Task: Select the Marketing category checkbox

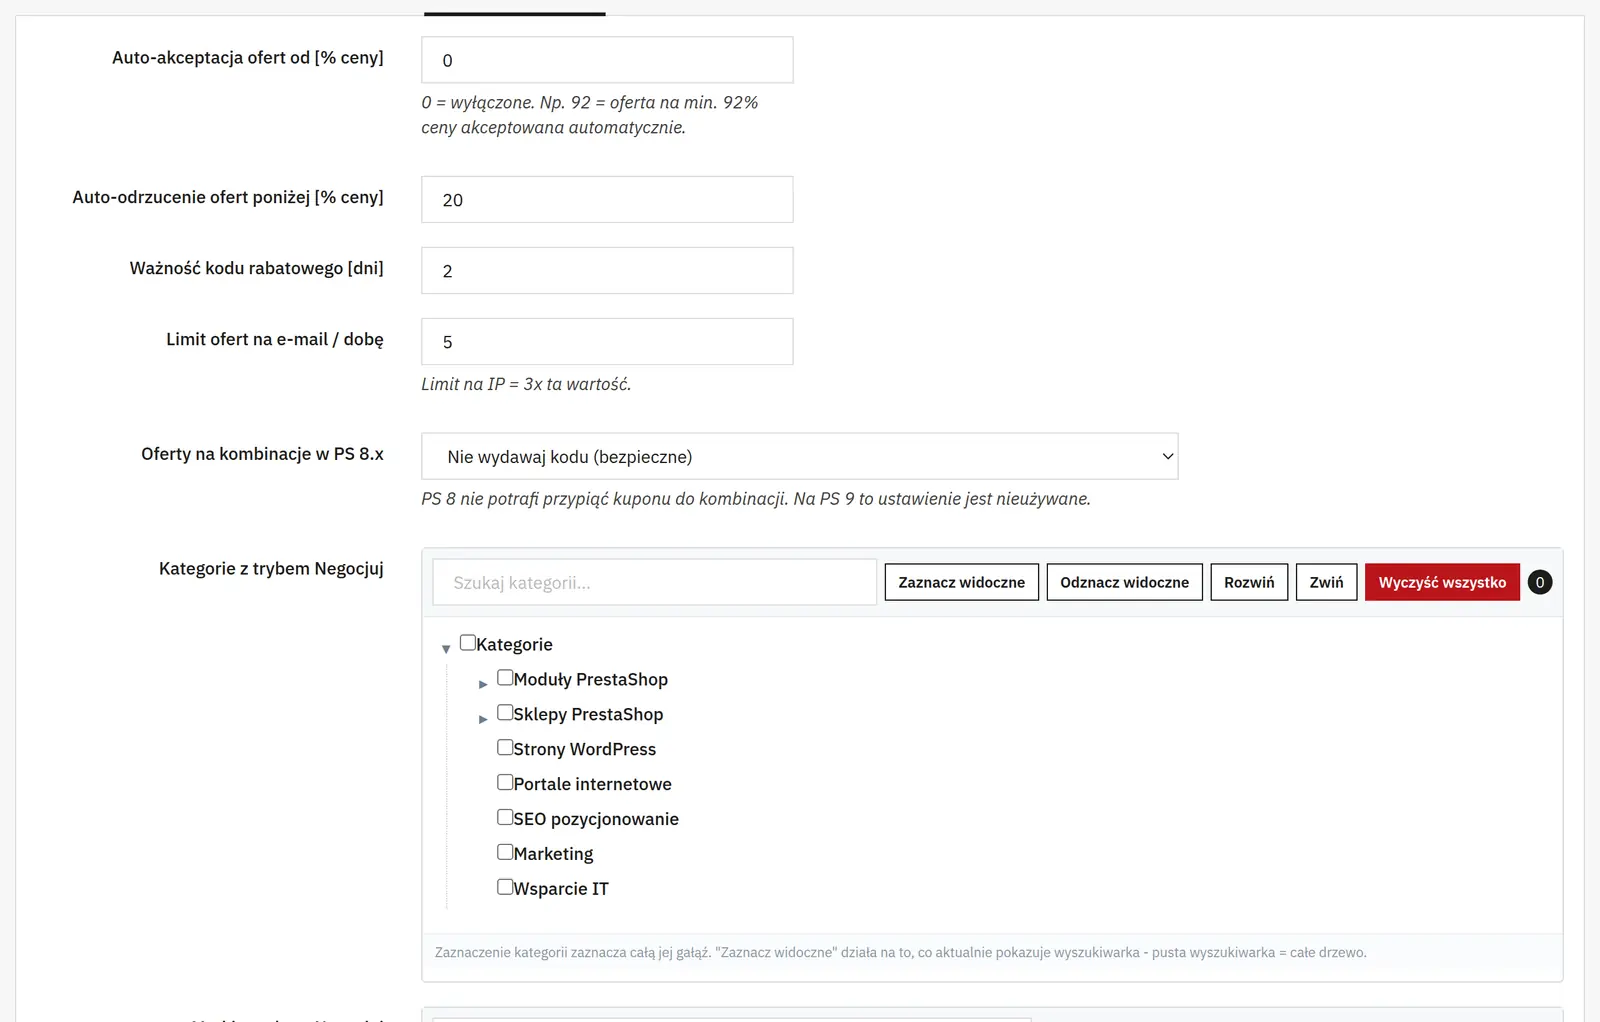Action: tap(505, 853)
